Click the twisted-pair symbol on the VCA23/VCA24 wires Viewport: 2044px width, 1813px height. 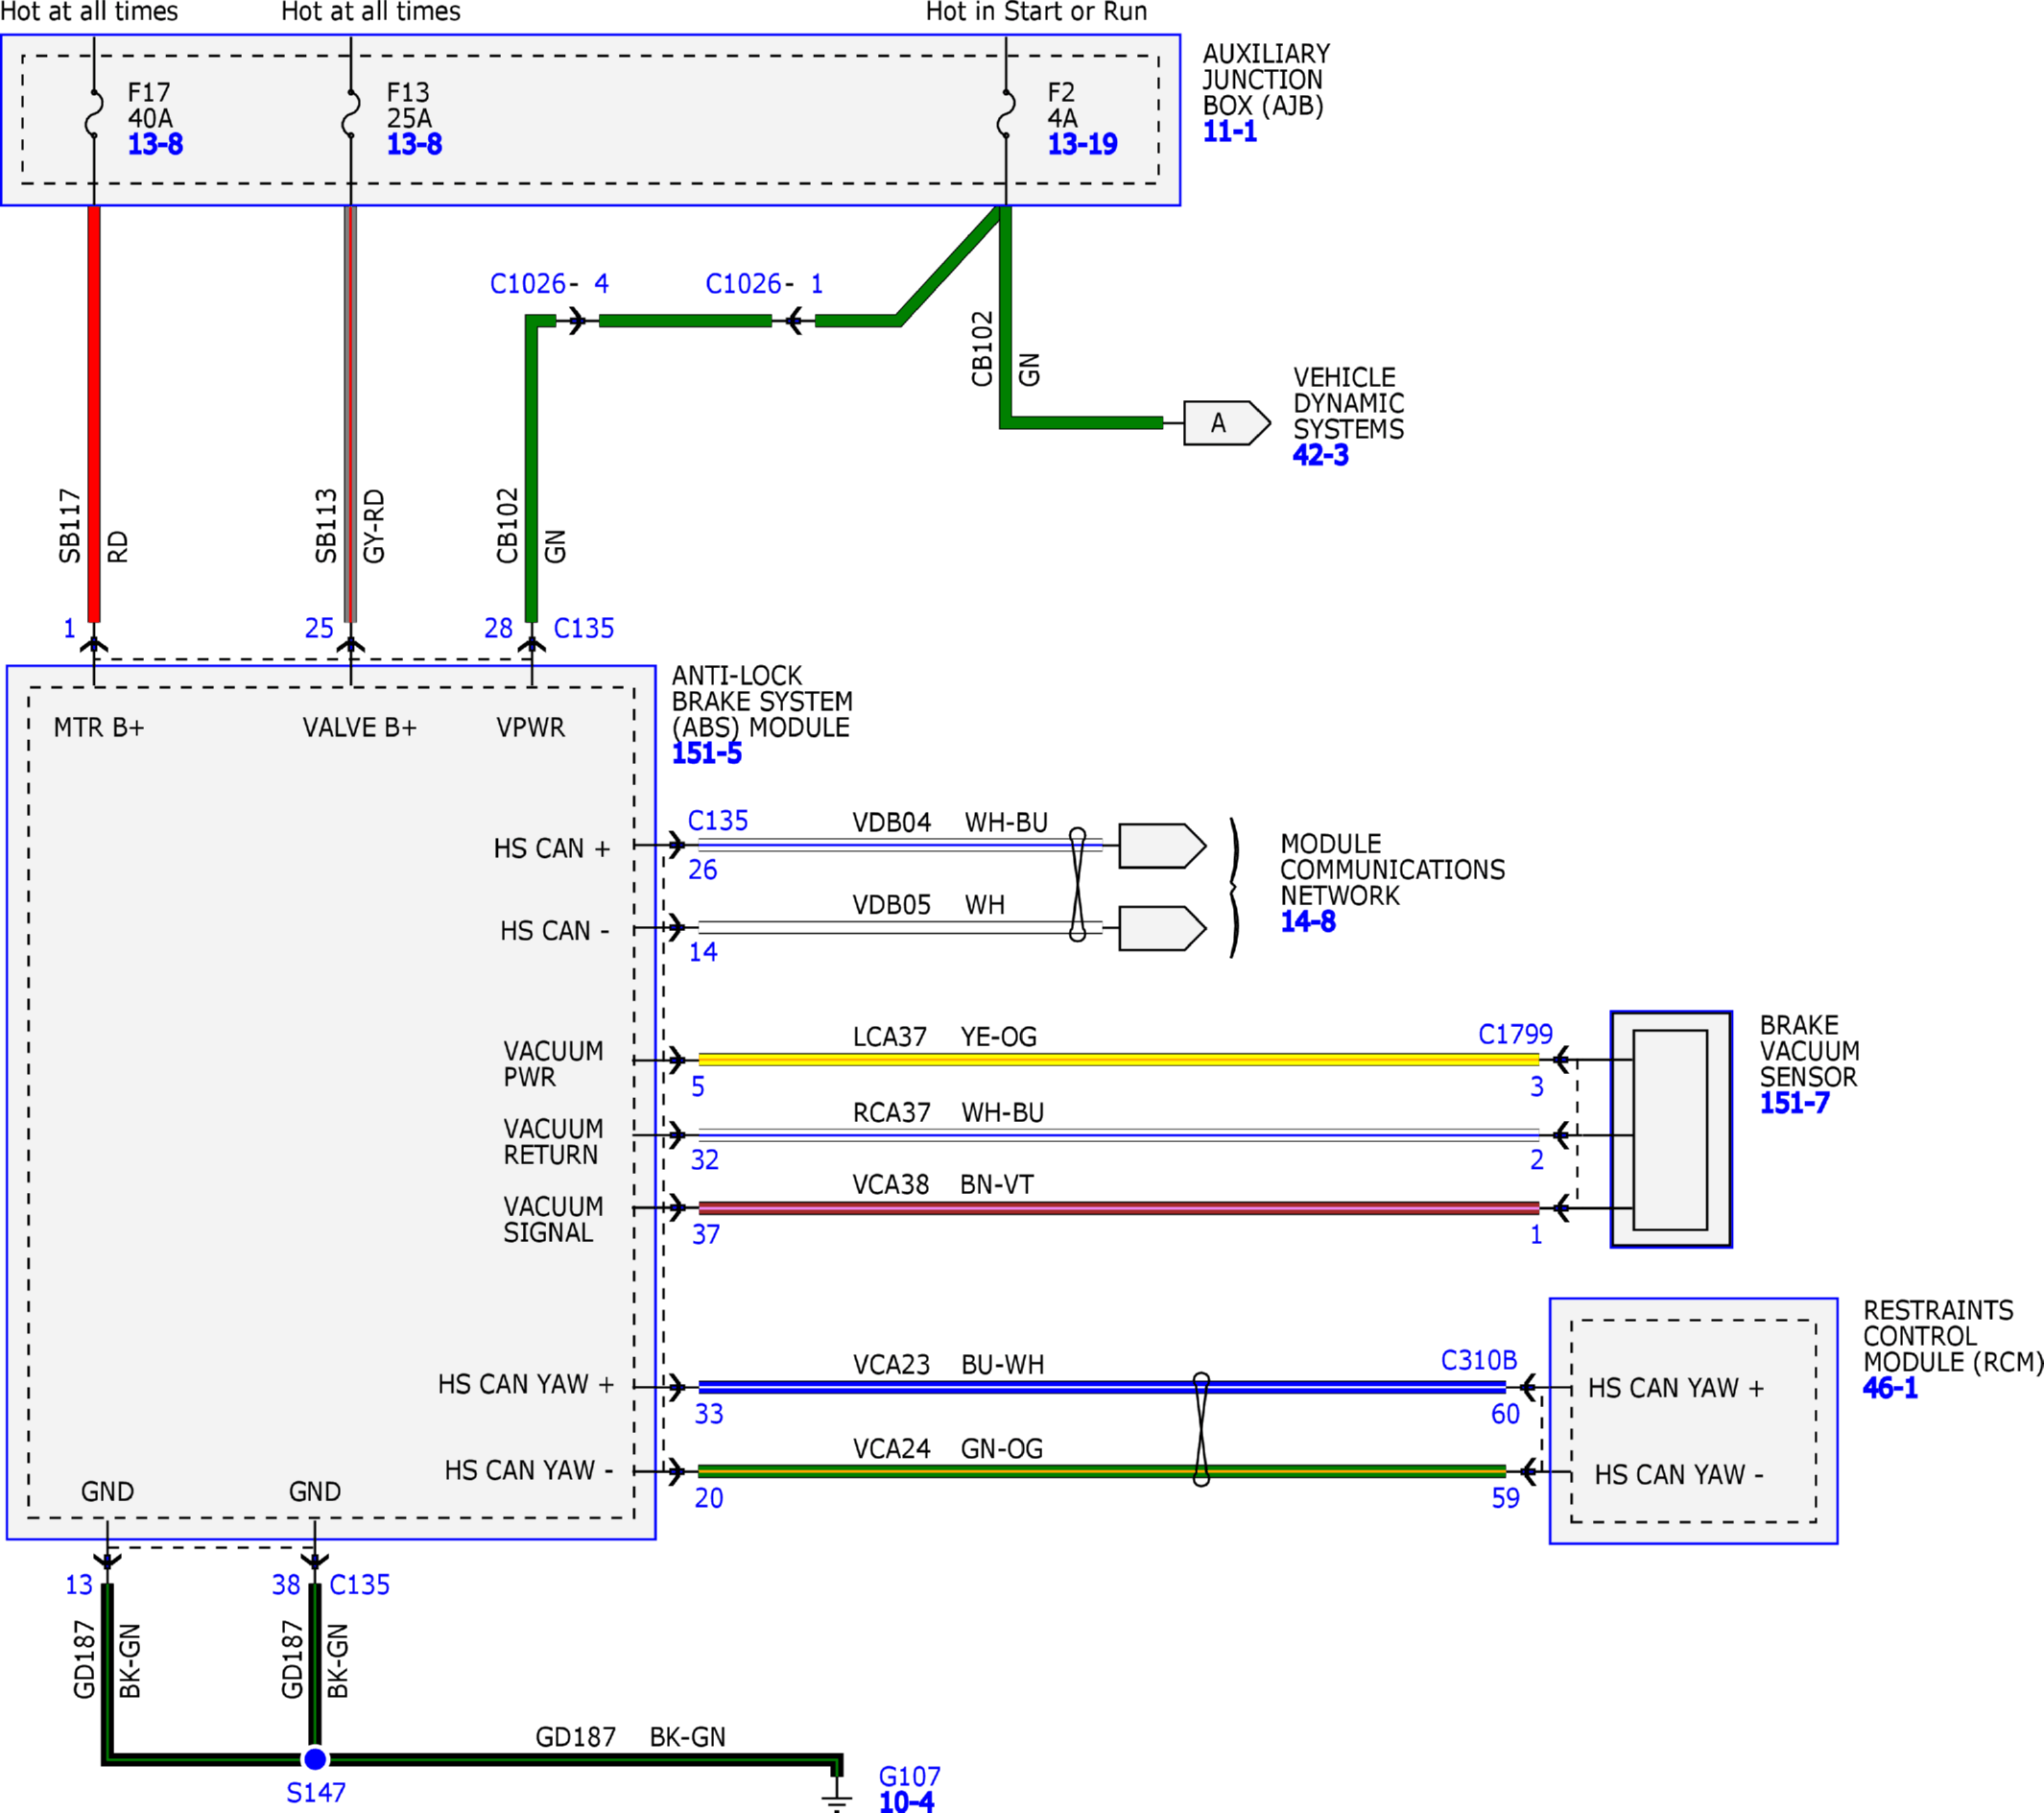point(1201,1429)
